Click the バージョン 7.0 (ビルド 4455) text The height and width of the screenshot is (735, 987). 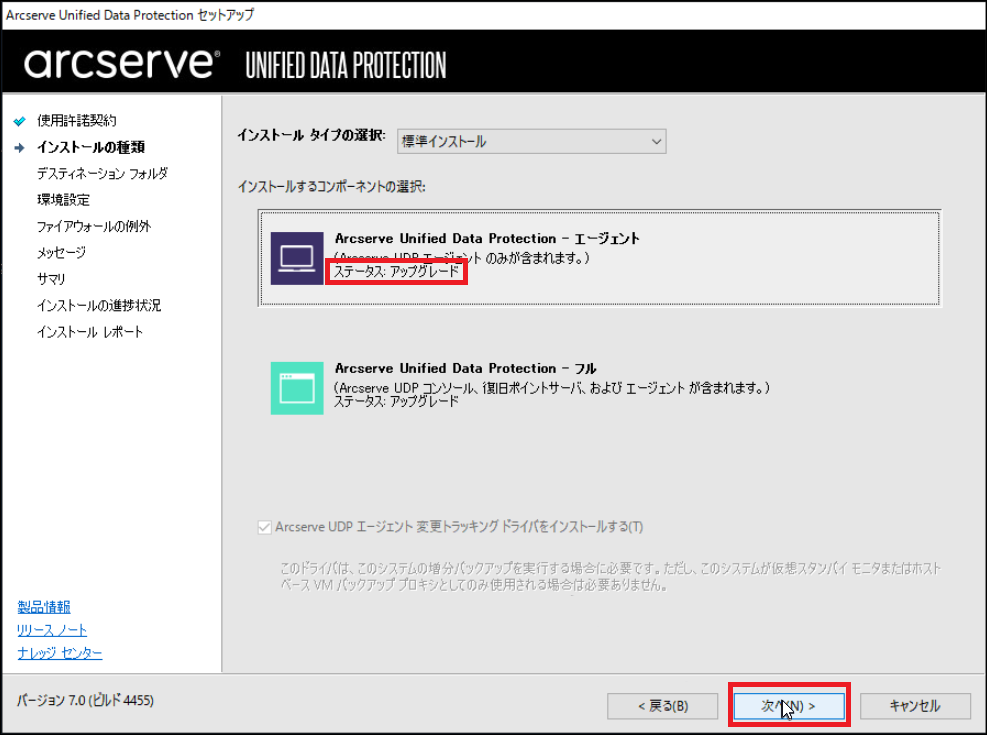(86, 700)
